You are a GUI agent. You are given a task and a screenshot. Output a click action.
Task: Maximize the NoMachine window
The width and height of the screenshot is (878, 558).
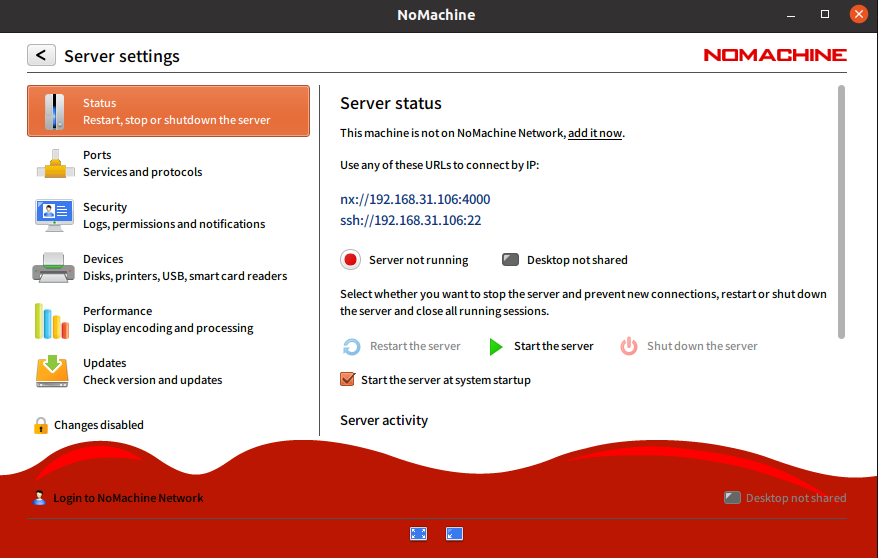pyautogui.click(x=825, y=15)
